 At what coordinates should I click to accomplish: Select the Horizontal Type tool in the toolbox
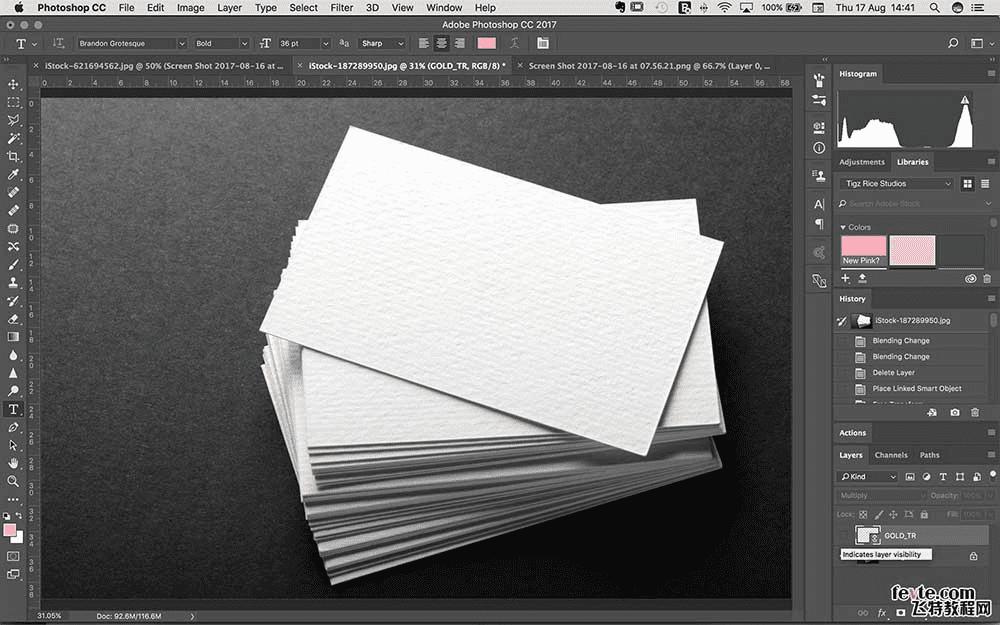pos(14,409)
